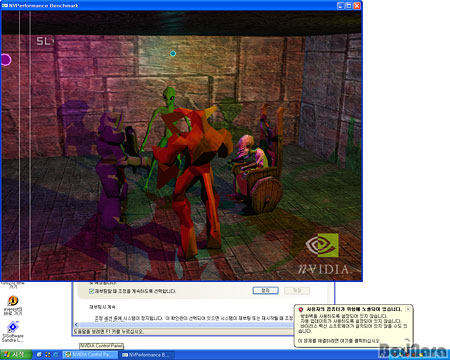Open the Windows Start button
The width and height of the screenshot is (450, 360).
(x=16, y=355)
